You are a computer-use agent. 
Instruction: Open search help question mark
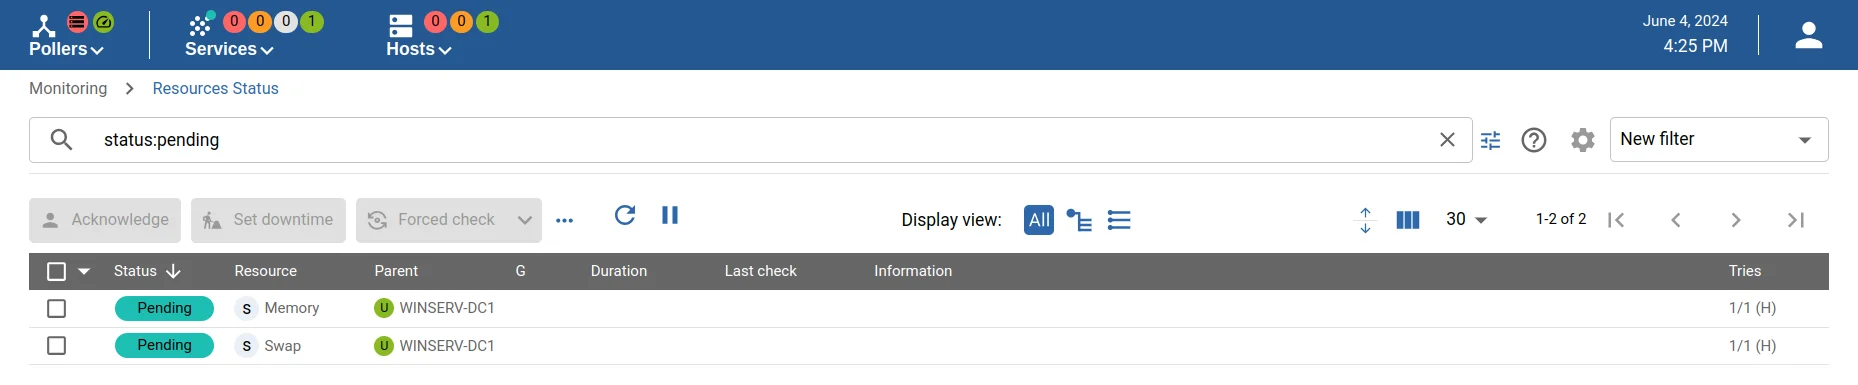tap(1534, 140)
